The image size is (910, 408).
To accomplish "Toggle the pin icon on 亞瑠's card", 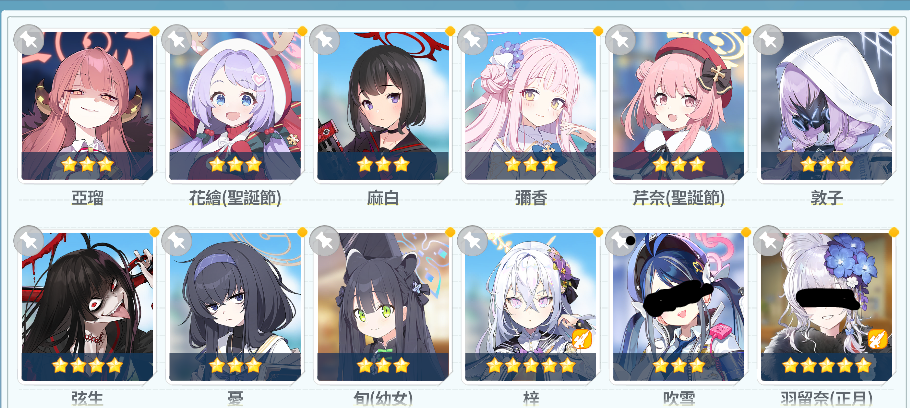I will coord(28,39).
